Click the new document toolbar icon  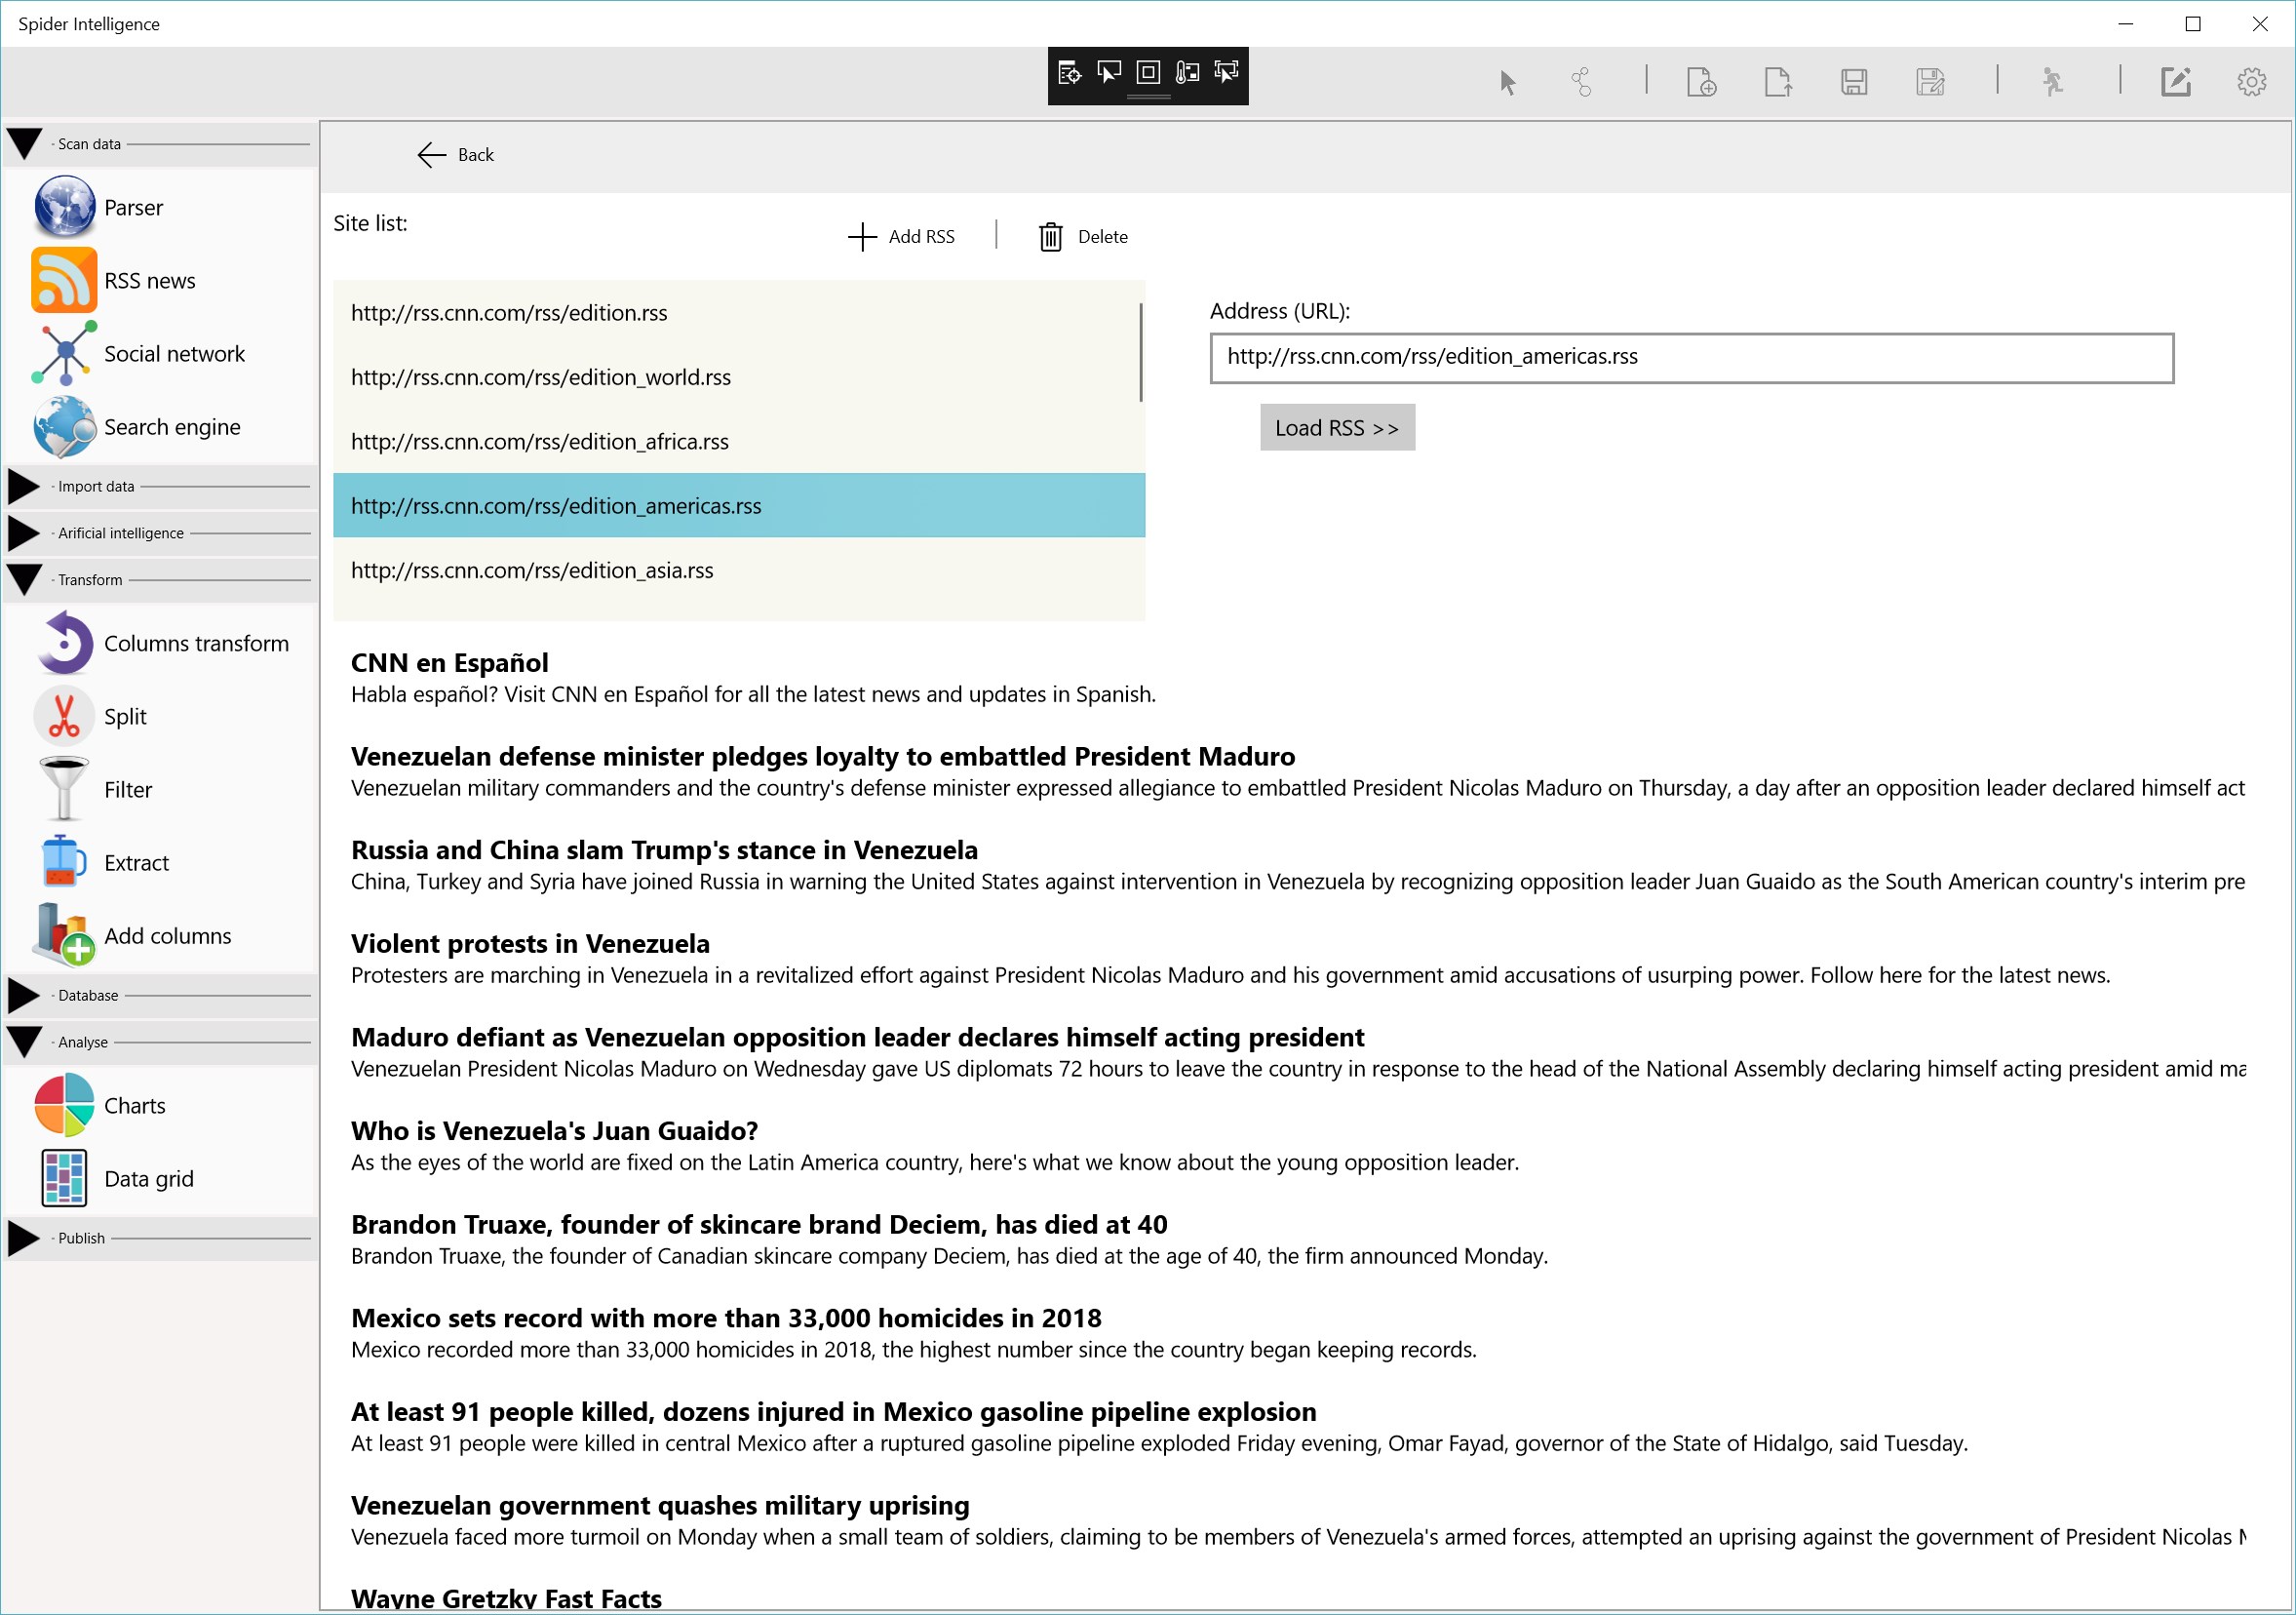(x=1700, y=81)
